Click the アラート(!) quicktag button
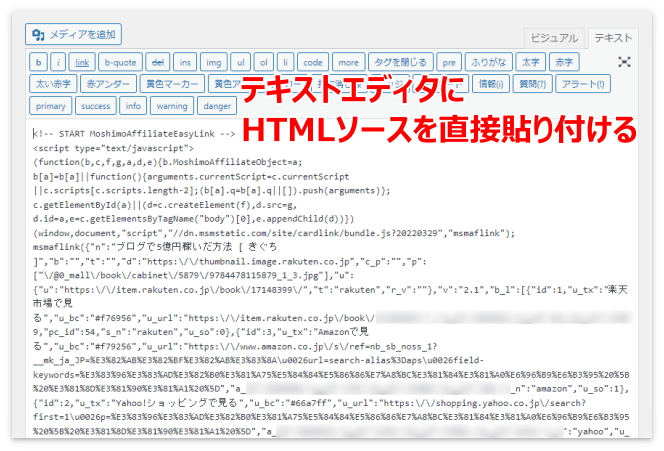664x451 pixels. point(583,84)
